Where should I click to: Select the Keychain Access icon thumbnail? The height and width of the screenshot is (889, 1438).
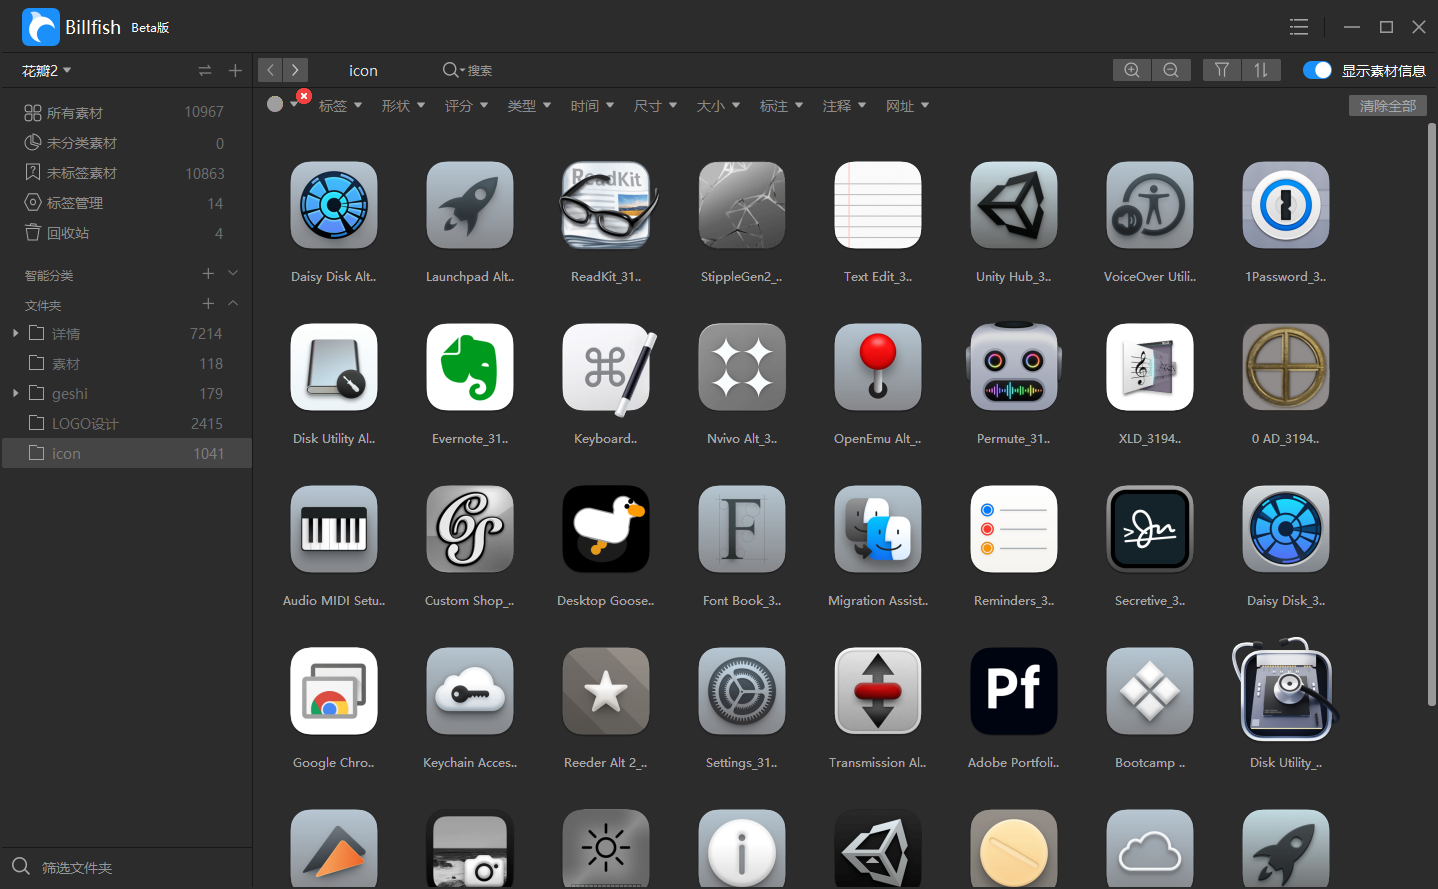pyautogui.click(x=470, y=691)
